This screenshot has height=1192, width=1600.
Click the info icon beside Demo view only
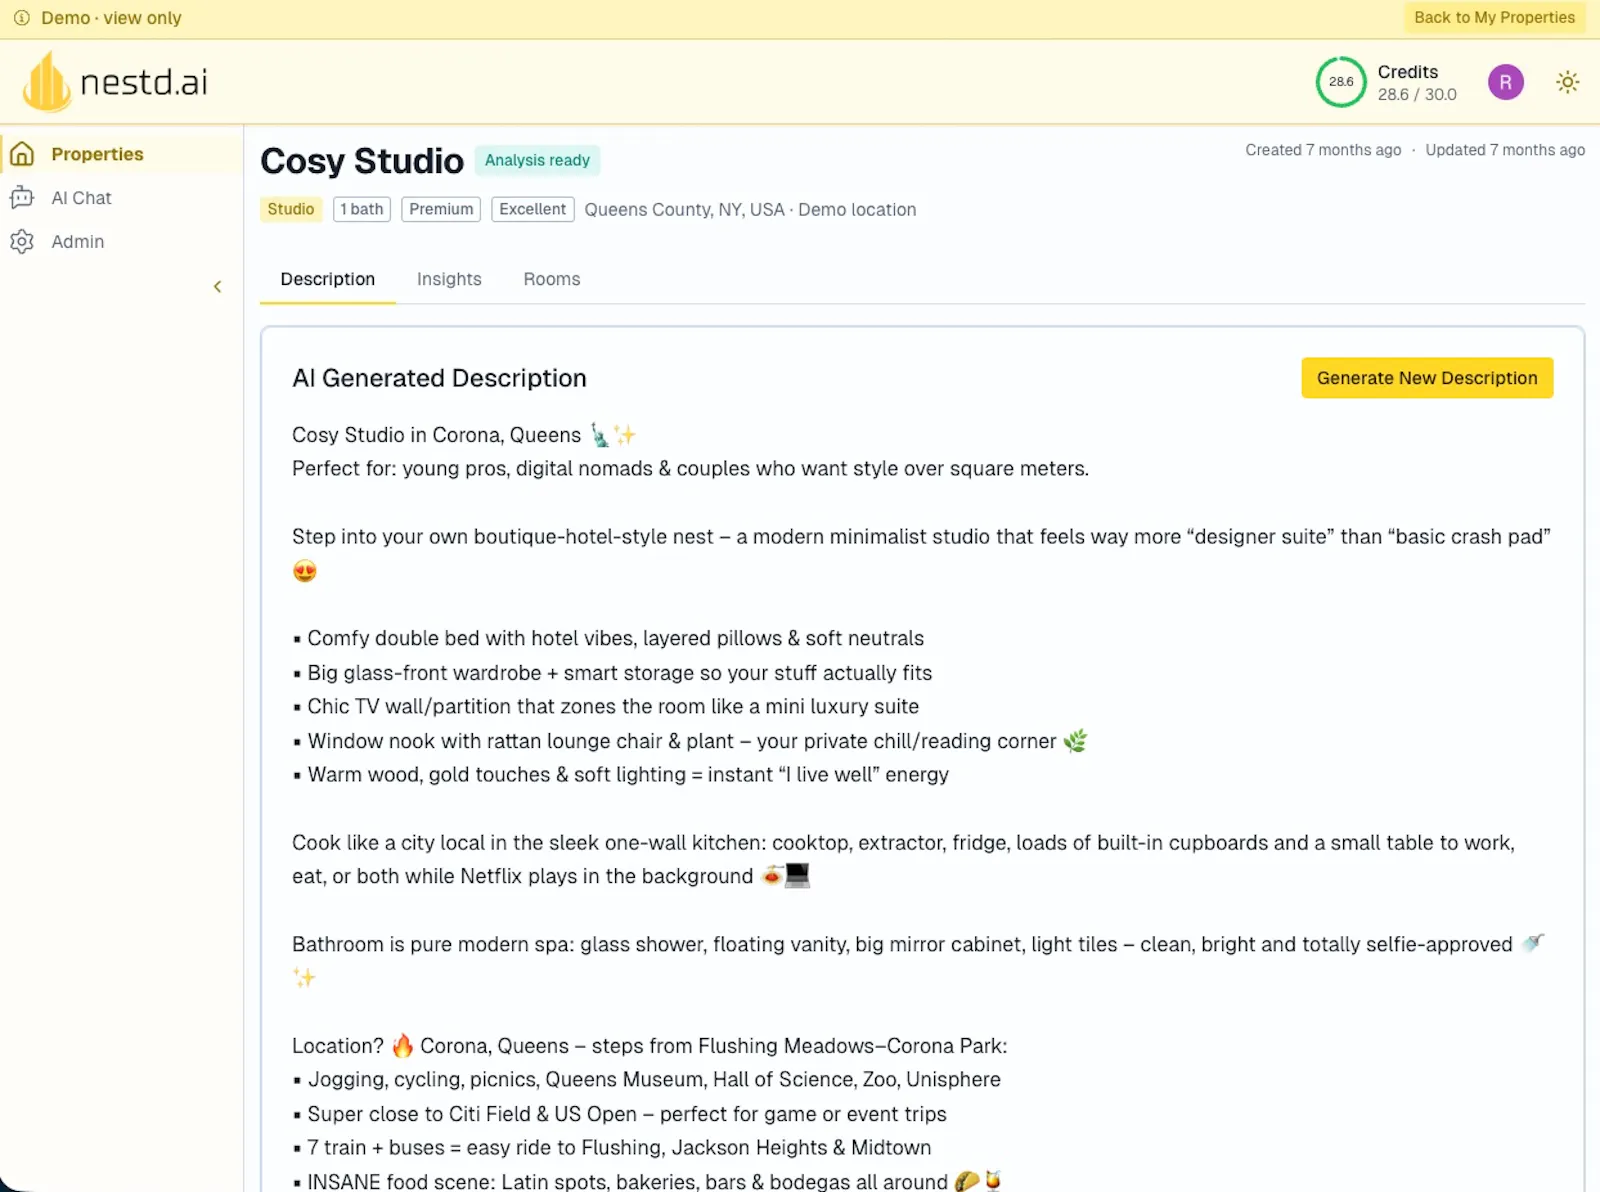[21, 18]
